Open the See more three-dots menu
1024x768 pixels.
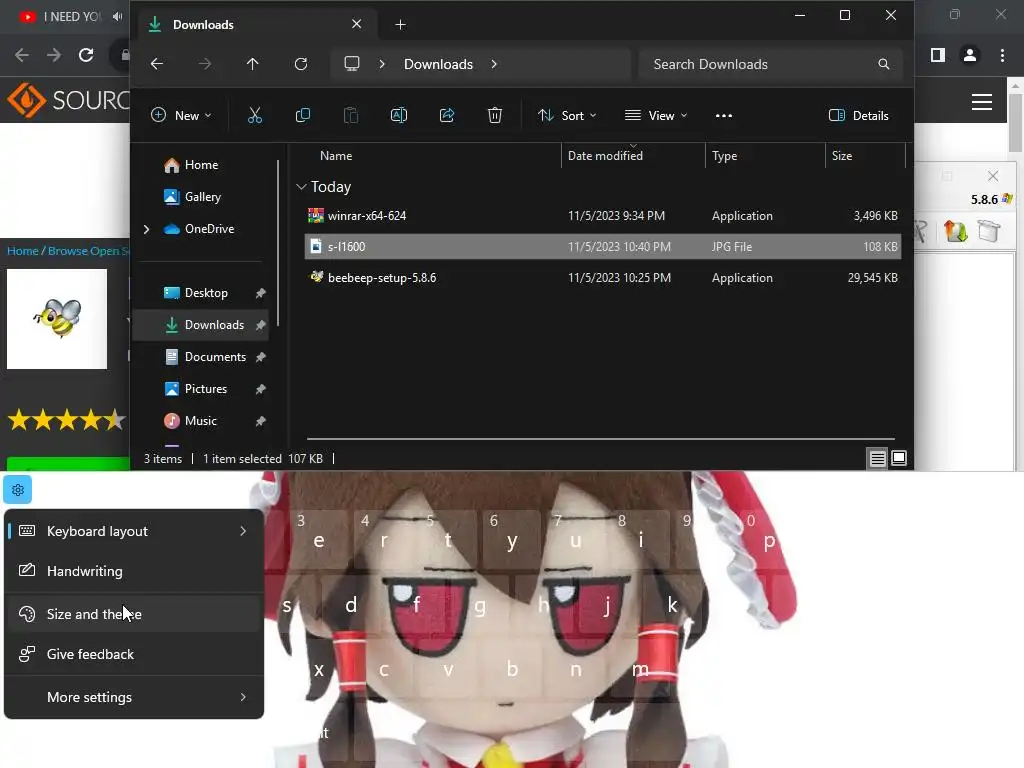click(x=724, y=116)
